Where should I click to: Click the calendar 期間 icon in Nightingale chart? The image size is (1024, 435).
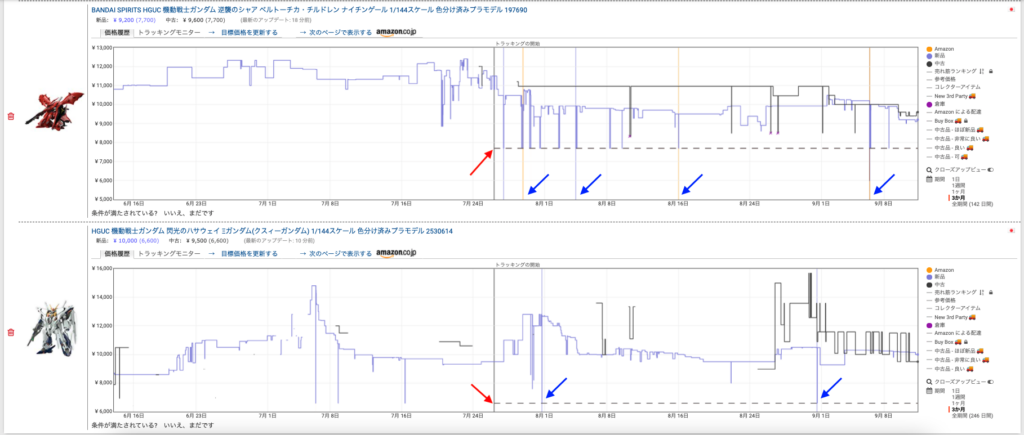click(929, 179)
